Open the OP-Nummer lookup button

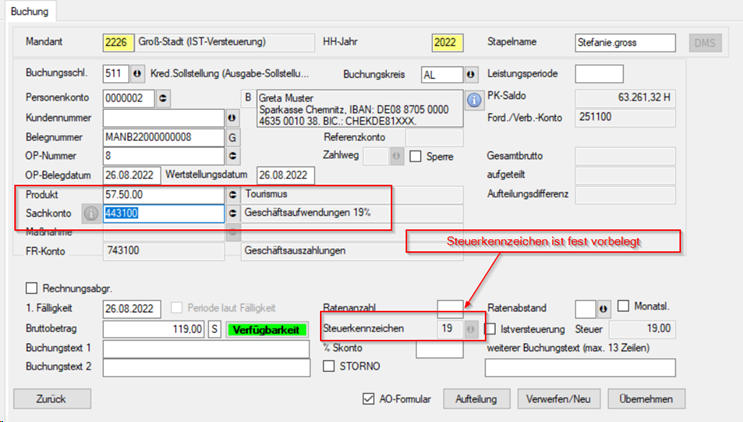click(233, 156)
